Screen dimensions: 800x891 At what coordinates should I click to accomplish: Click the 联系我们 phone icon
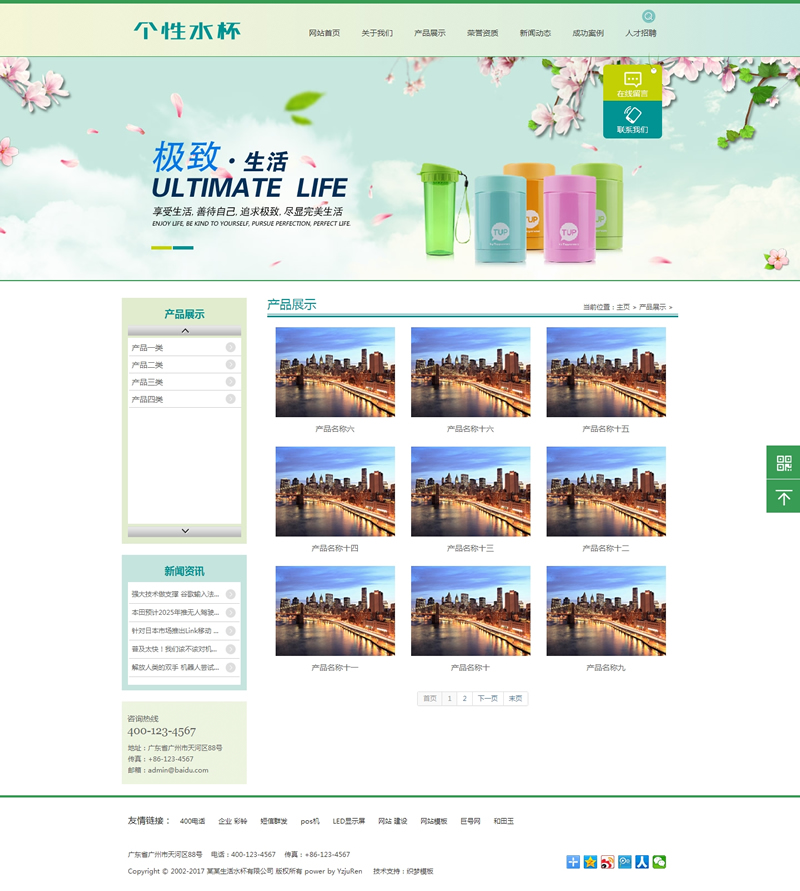(632, 115)
